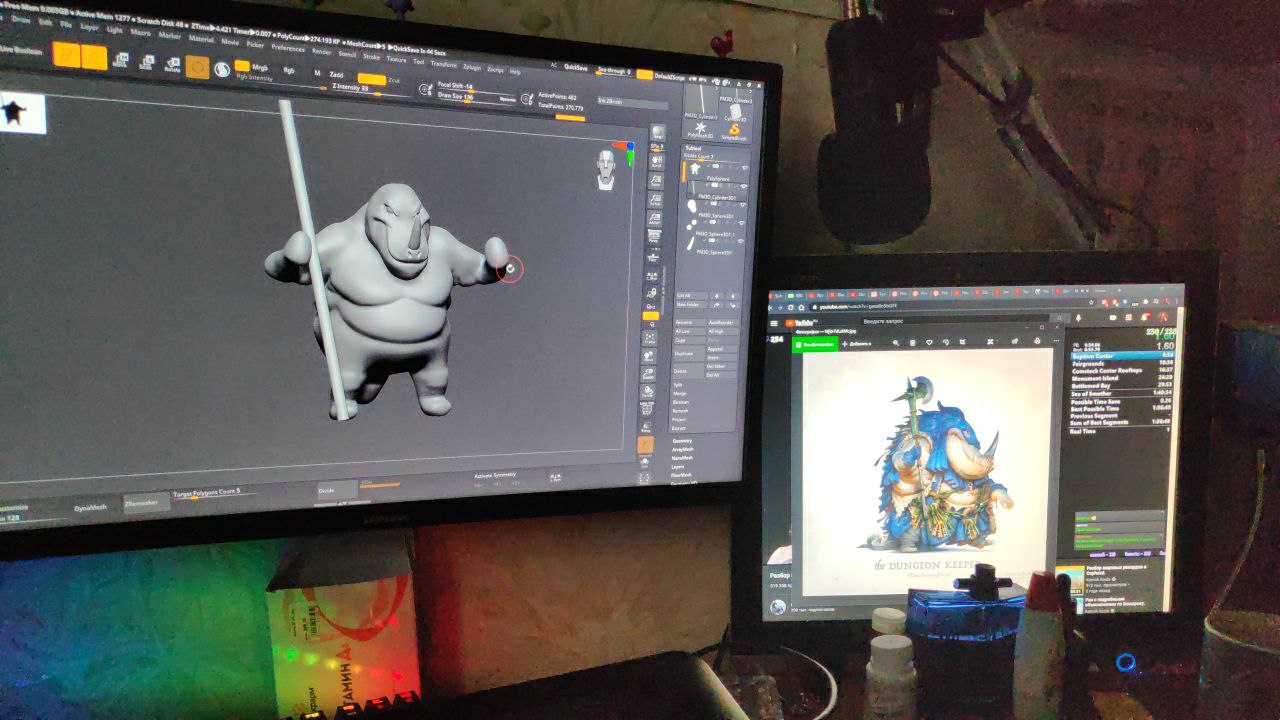
Task: Open the Render menu in ZBrush
Action: 321,51
